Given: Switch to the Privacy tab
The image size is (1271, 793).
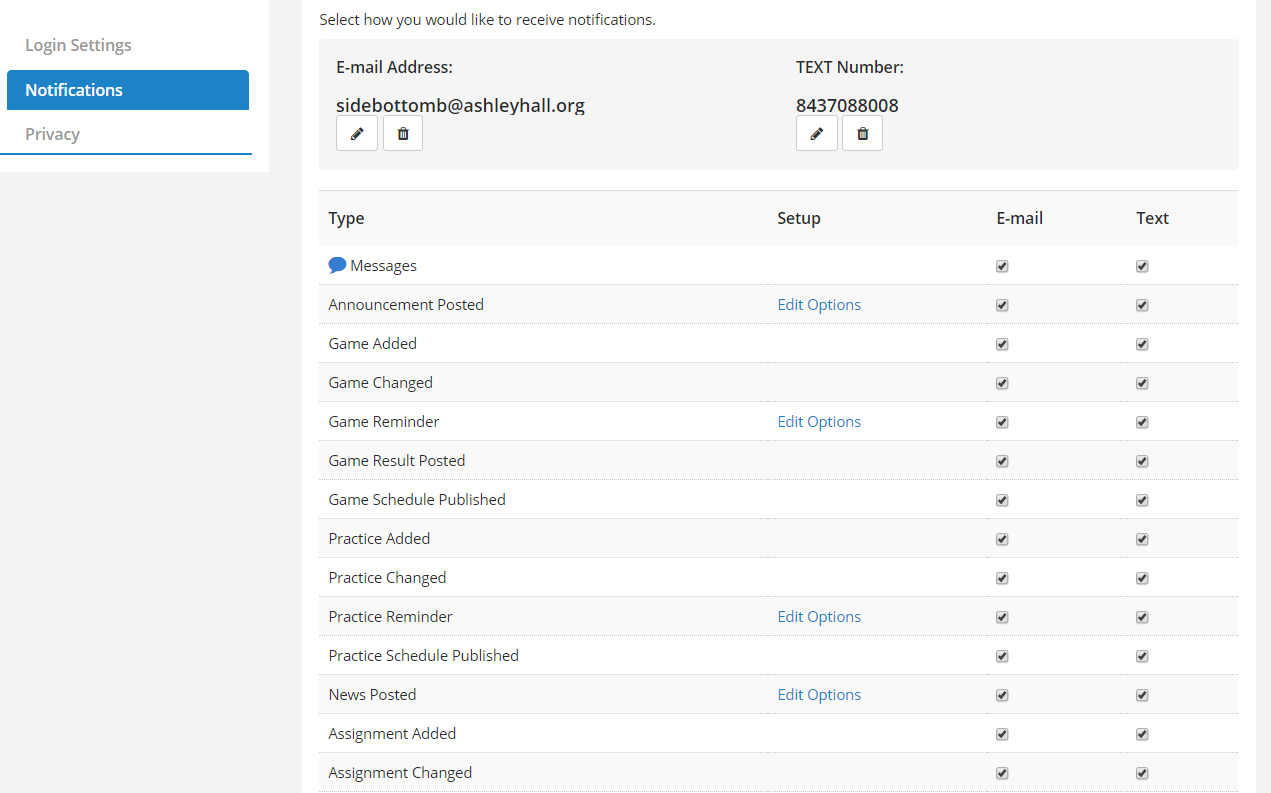Looking at the screenshot, I should tap(52, 134).
